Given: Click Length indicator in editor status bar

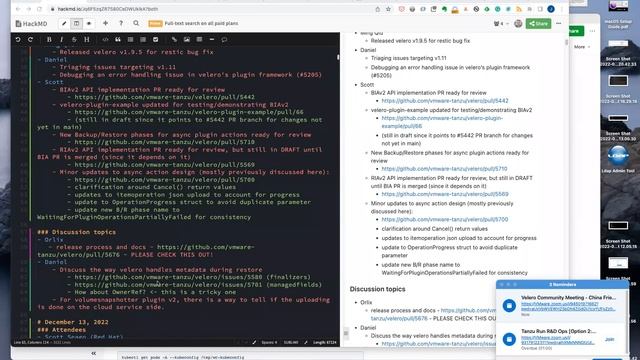Looking at the screenshot, I should pyautogui.click(x=325, y=342).
